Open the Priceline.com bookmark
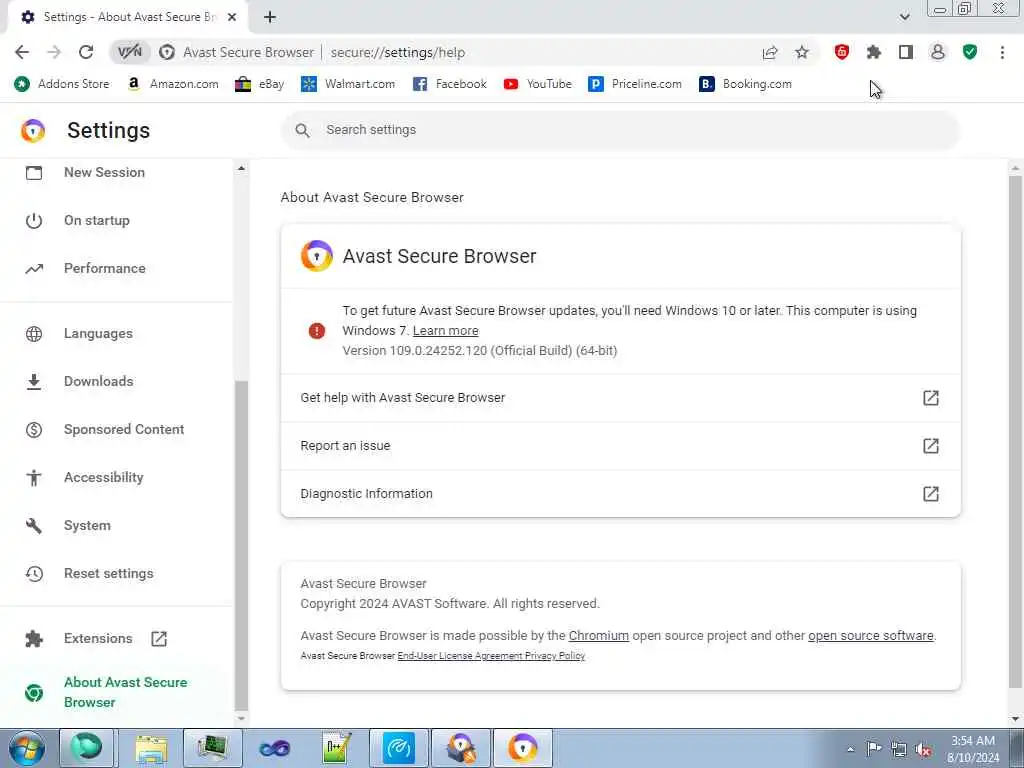1024x768 pixels. pos(635,84)
